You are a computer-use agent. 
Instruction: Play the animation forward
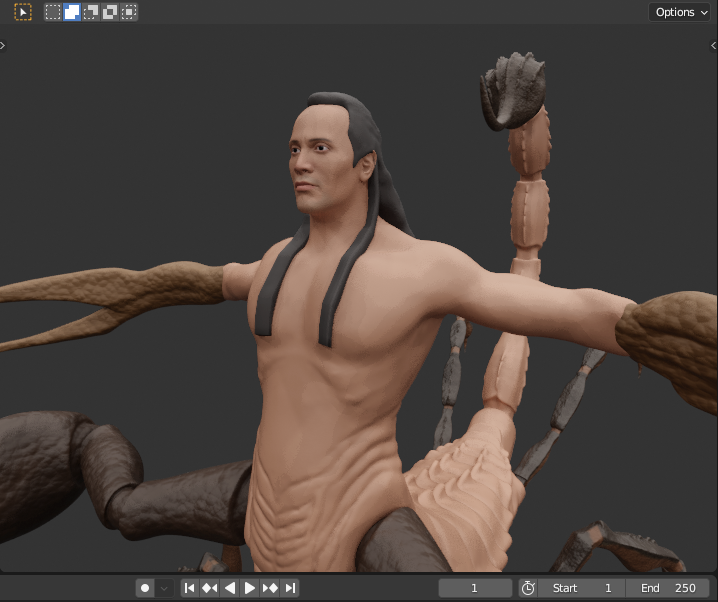[x=250, y=588]
